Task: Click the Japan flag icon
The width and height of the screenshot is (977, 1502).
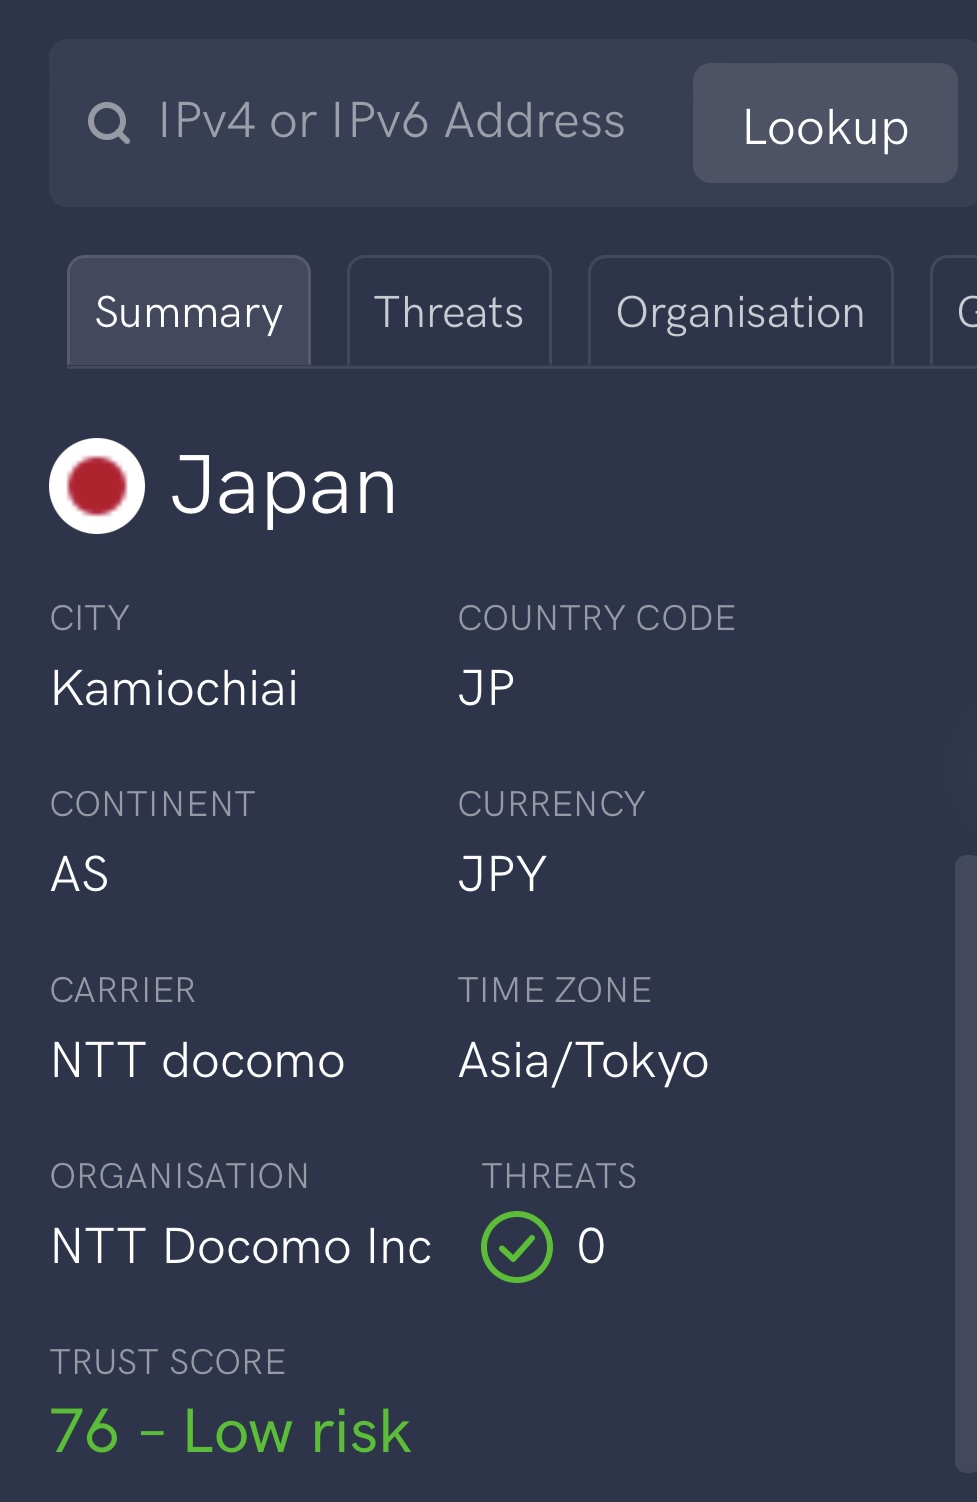Action: pyautogui.click(x=97, y=486)
